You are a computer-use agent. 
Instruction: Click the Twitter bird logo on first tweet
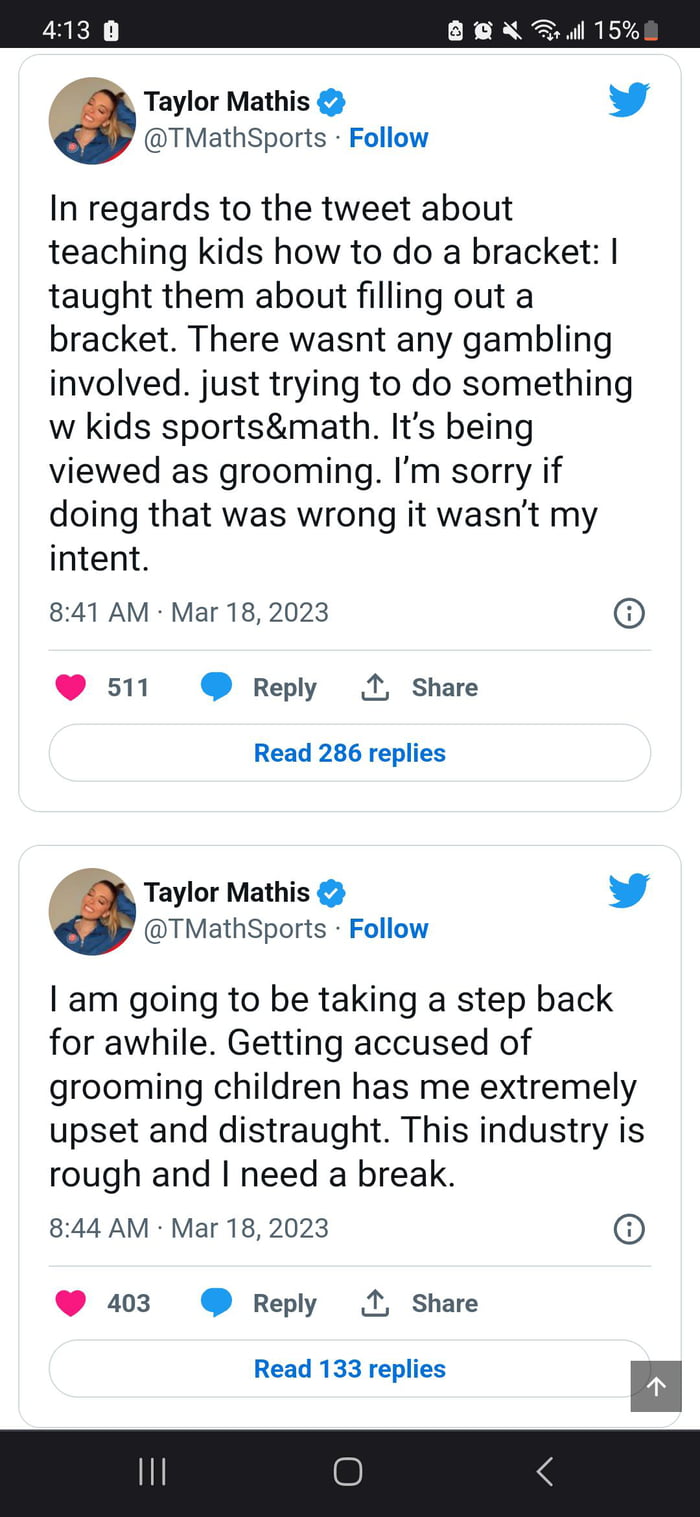(x=628, y=99)
